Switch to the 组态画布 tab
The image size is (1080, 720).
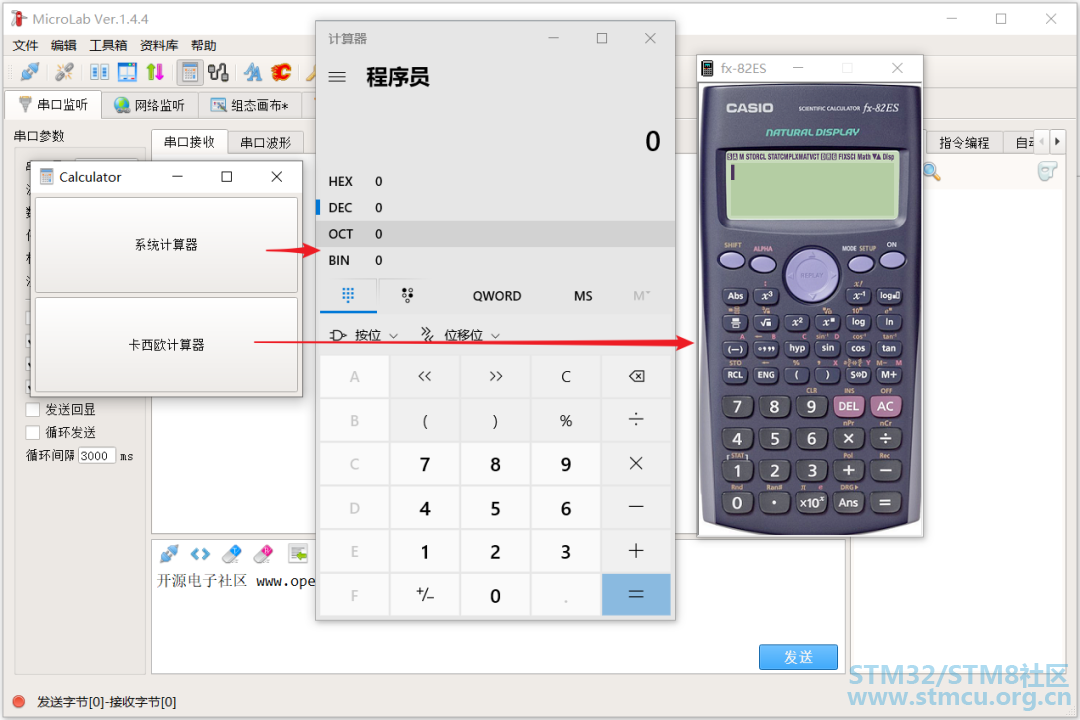click(x=251, y=105)
